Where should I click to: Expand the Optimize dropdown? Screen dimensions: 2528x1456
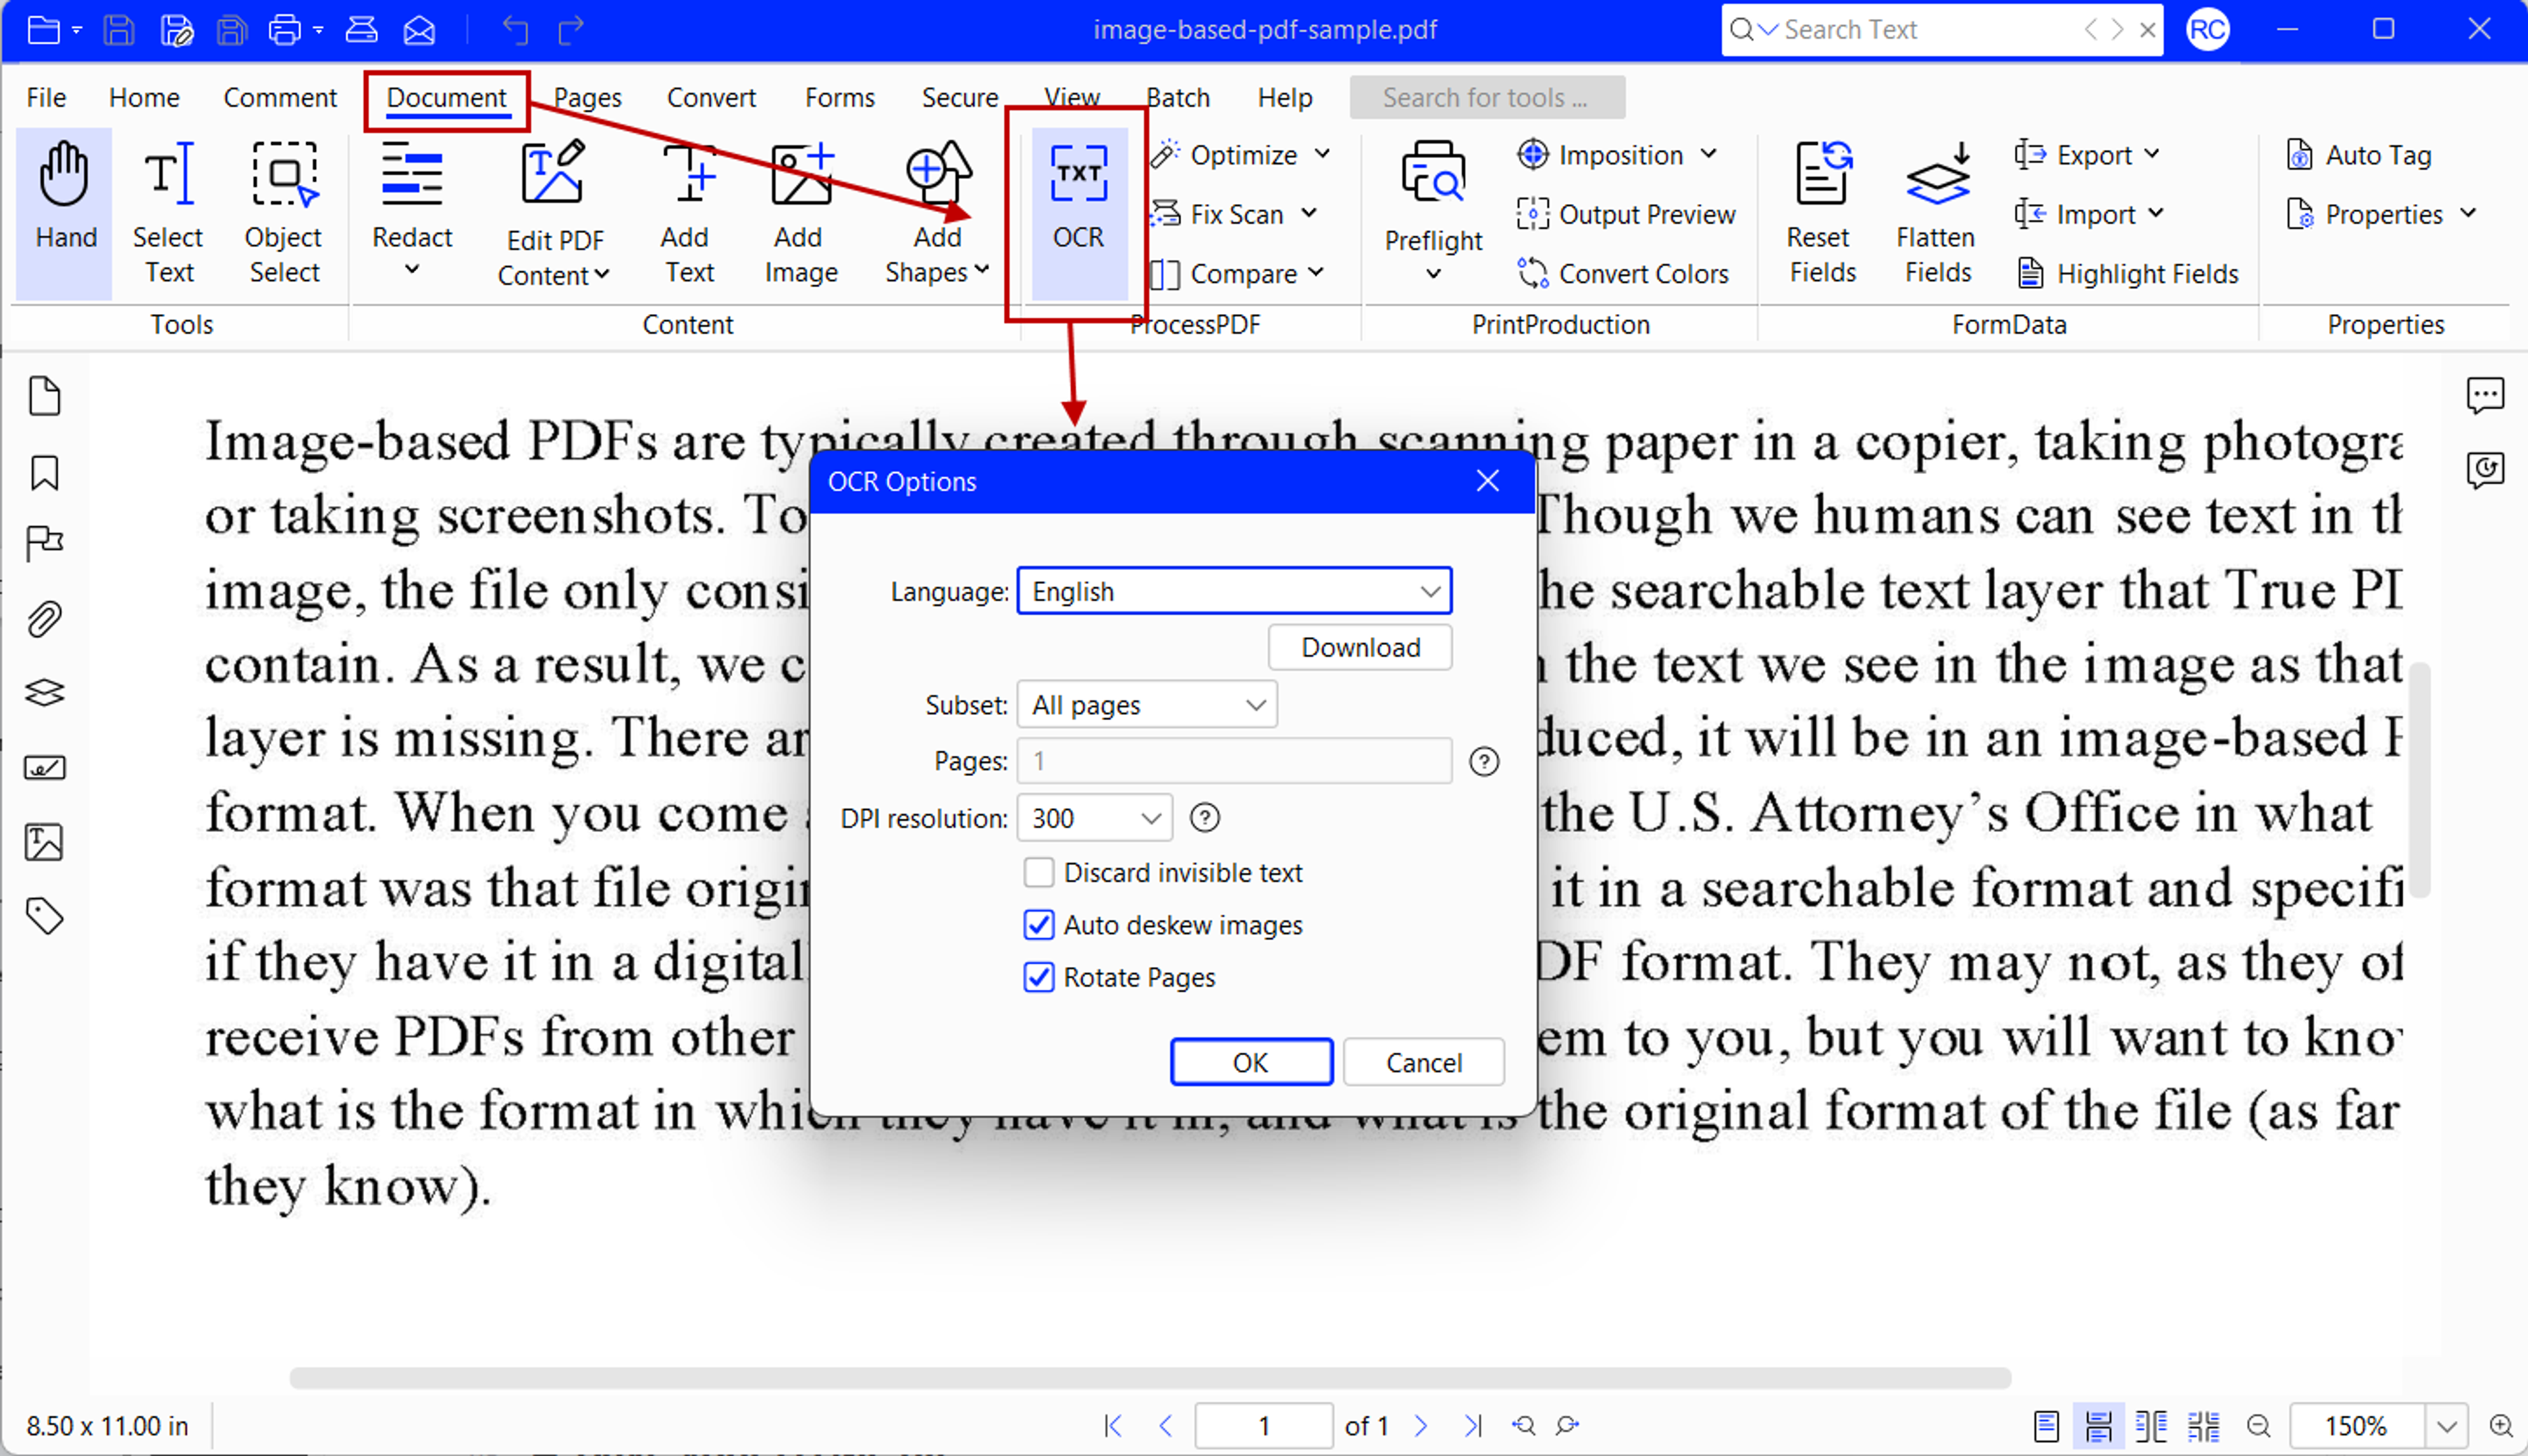(1322, 154)
